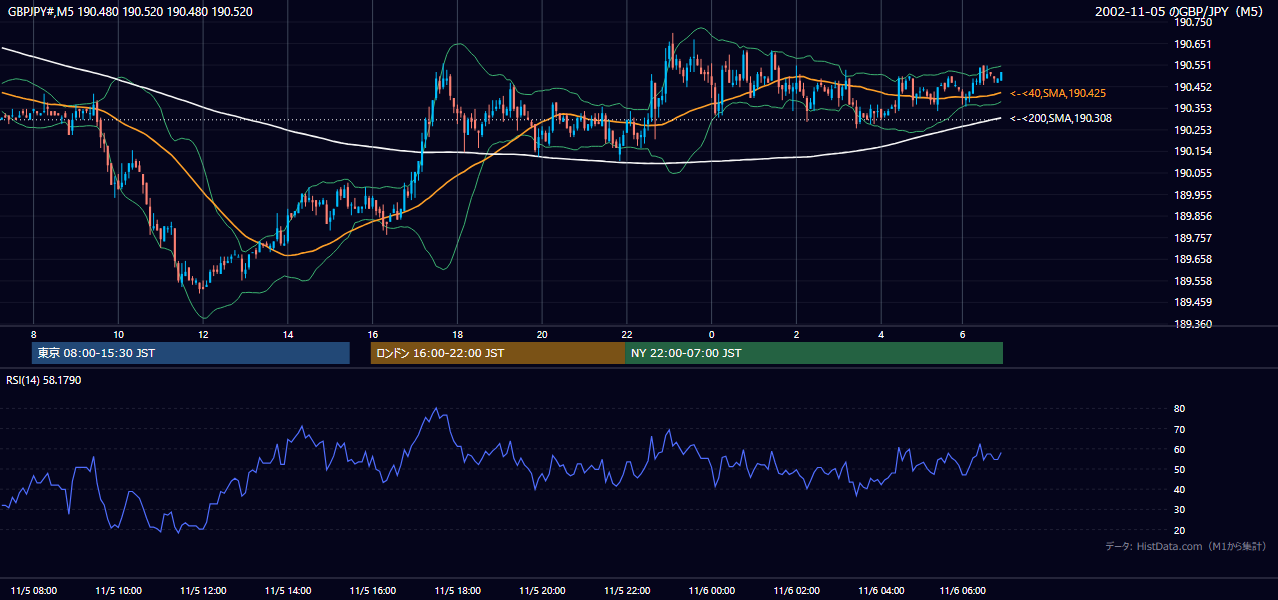This screenshot has width=1278, height=600.
Task: Click the 2002-11-05 GBP/JPY (M5) chart title
Action: tap(1180, 12)
